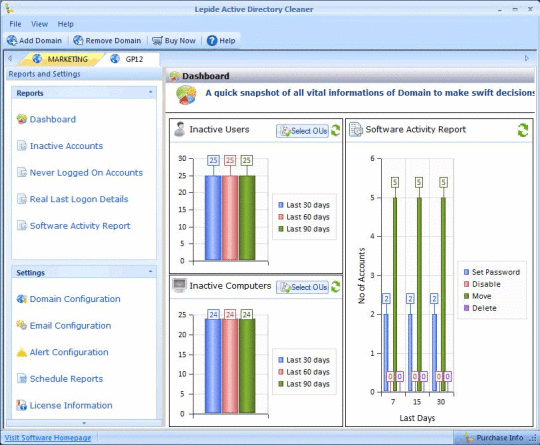Viewport: 540px width, 445px height.
Task: Click Select OUs for Inactive Users
Action: click(303, 131)
